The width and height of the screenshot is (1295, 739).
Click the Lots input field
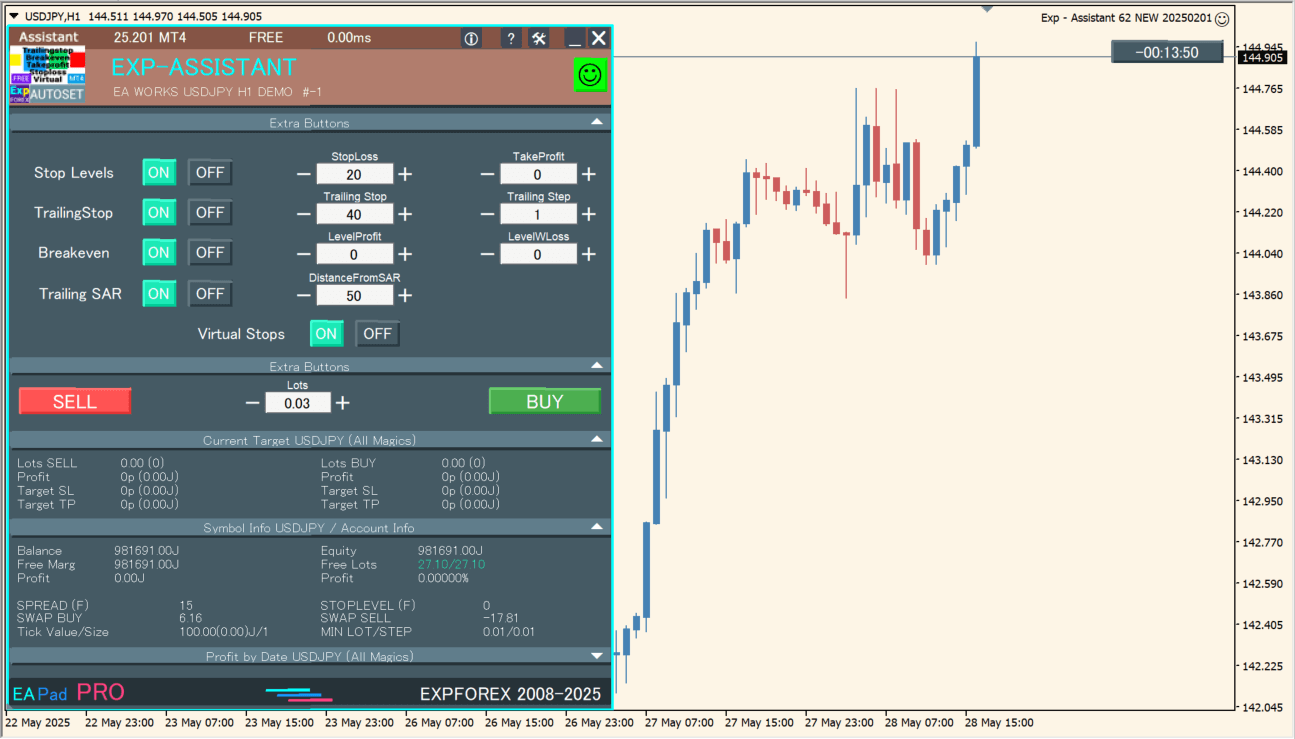point(297,403)
